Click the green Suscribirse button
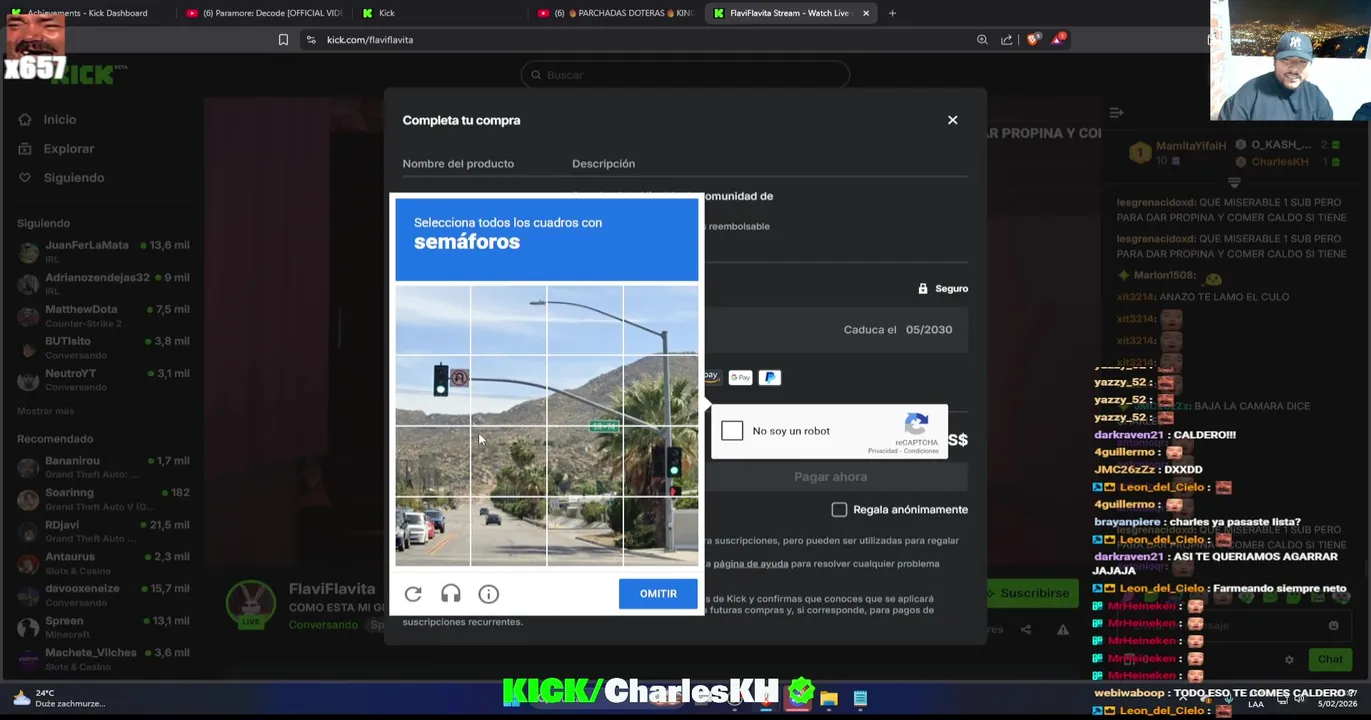The width and height of the screenshot is (1371, 720). 1033,593
